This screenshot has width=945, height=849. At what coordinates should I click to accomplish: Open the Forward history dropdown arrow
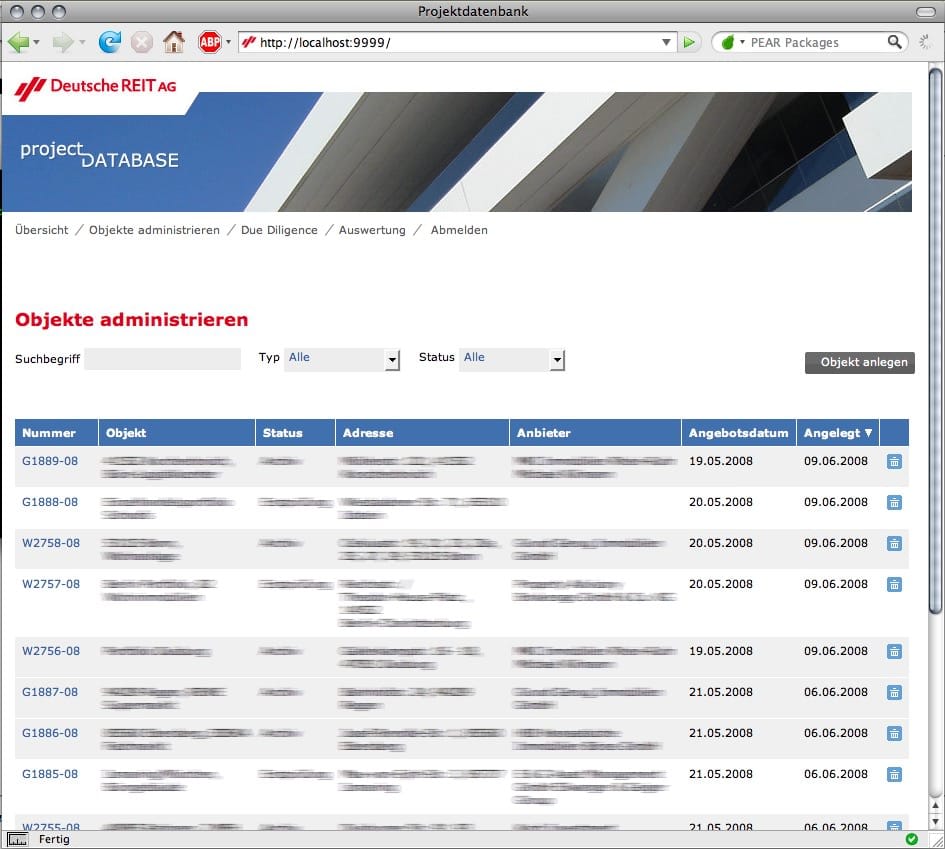pos(82,42)
